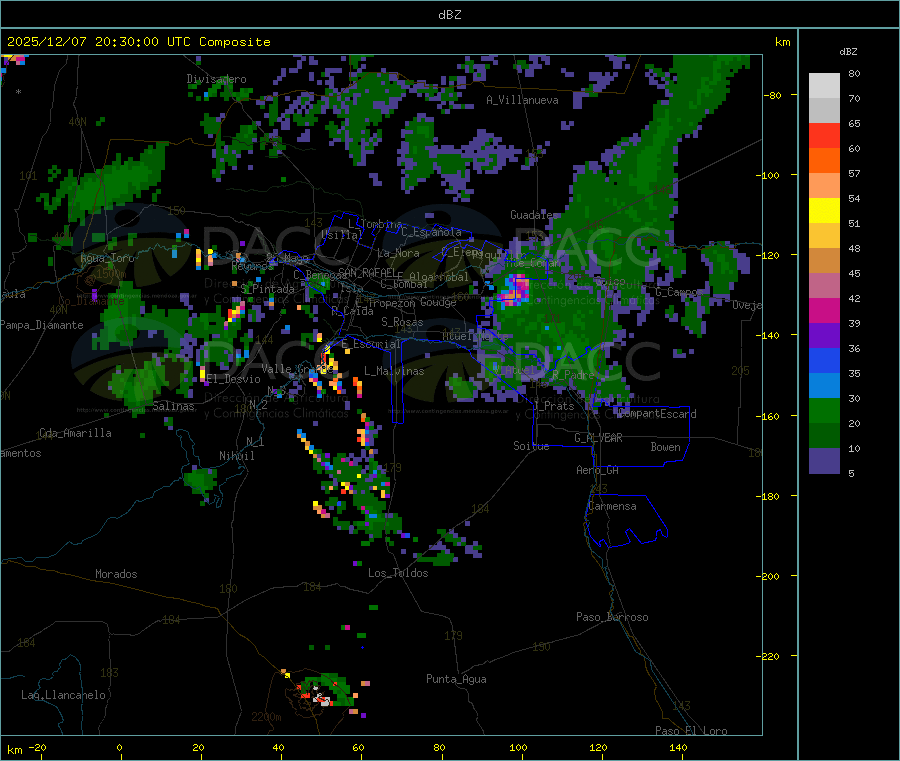Click the G_ALVEAR map label
Screen dimensions: 900x761
coord(598,438)
